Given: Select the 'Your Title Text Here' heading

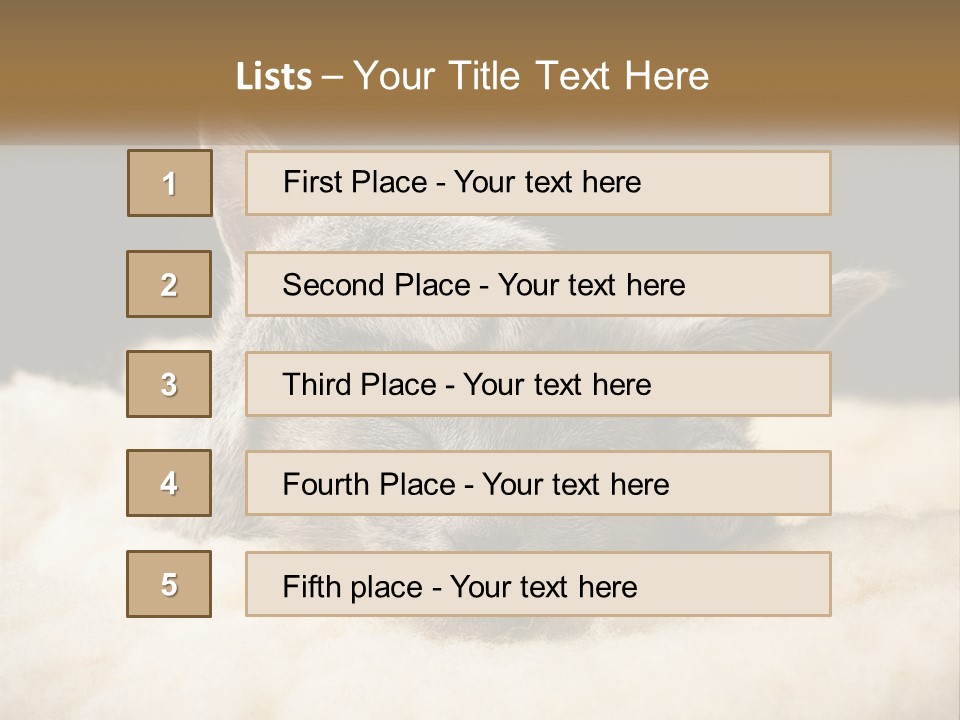Looking at the screenshot, I should (x=531, y=76).
